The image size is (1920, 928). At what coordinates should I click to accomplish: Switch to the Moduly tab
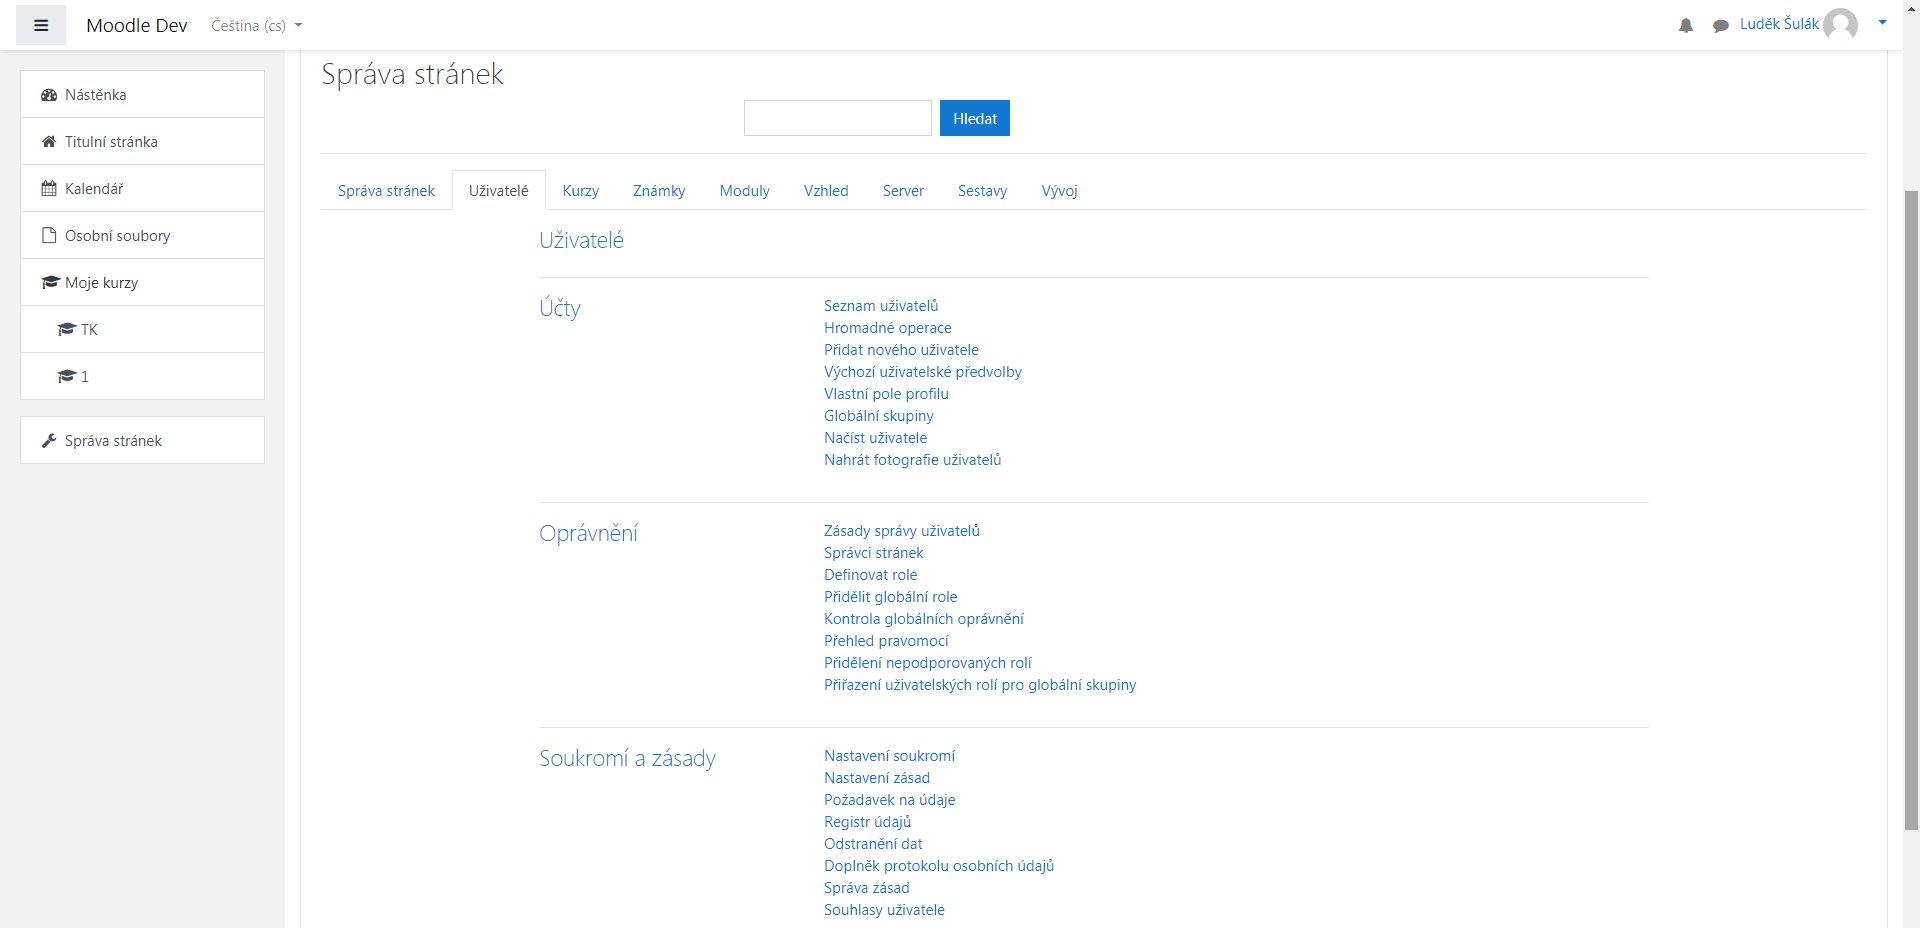(744, 191)
